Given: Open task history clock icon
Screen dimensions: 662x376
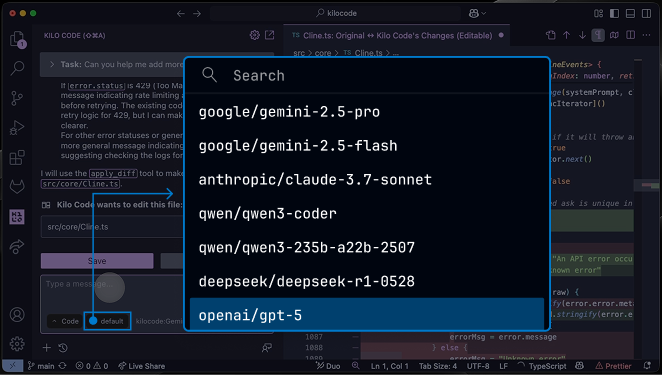Looking at the screenshot, I should (x=63, y=348).
